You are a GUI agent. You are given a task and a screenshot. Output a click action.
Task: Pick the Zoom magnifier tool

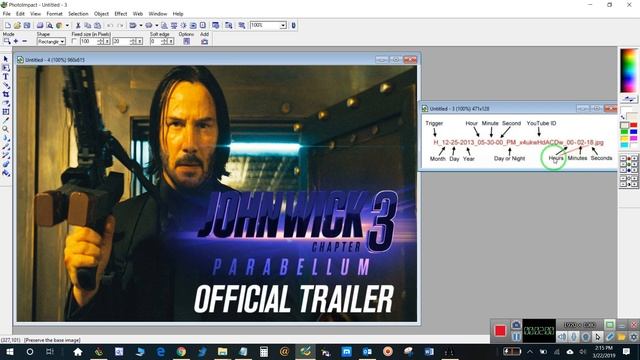[x=6, y=129]
